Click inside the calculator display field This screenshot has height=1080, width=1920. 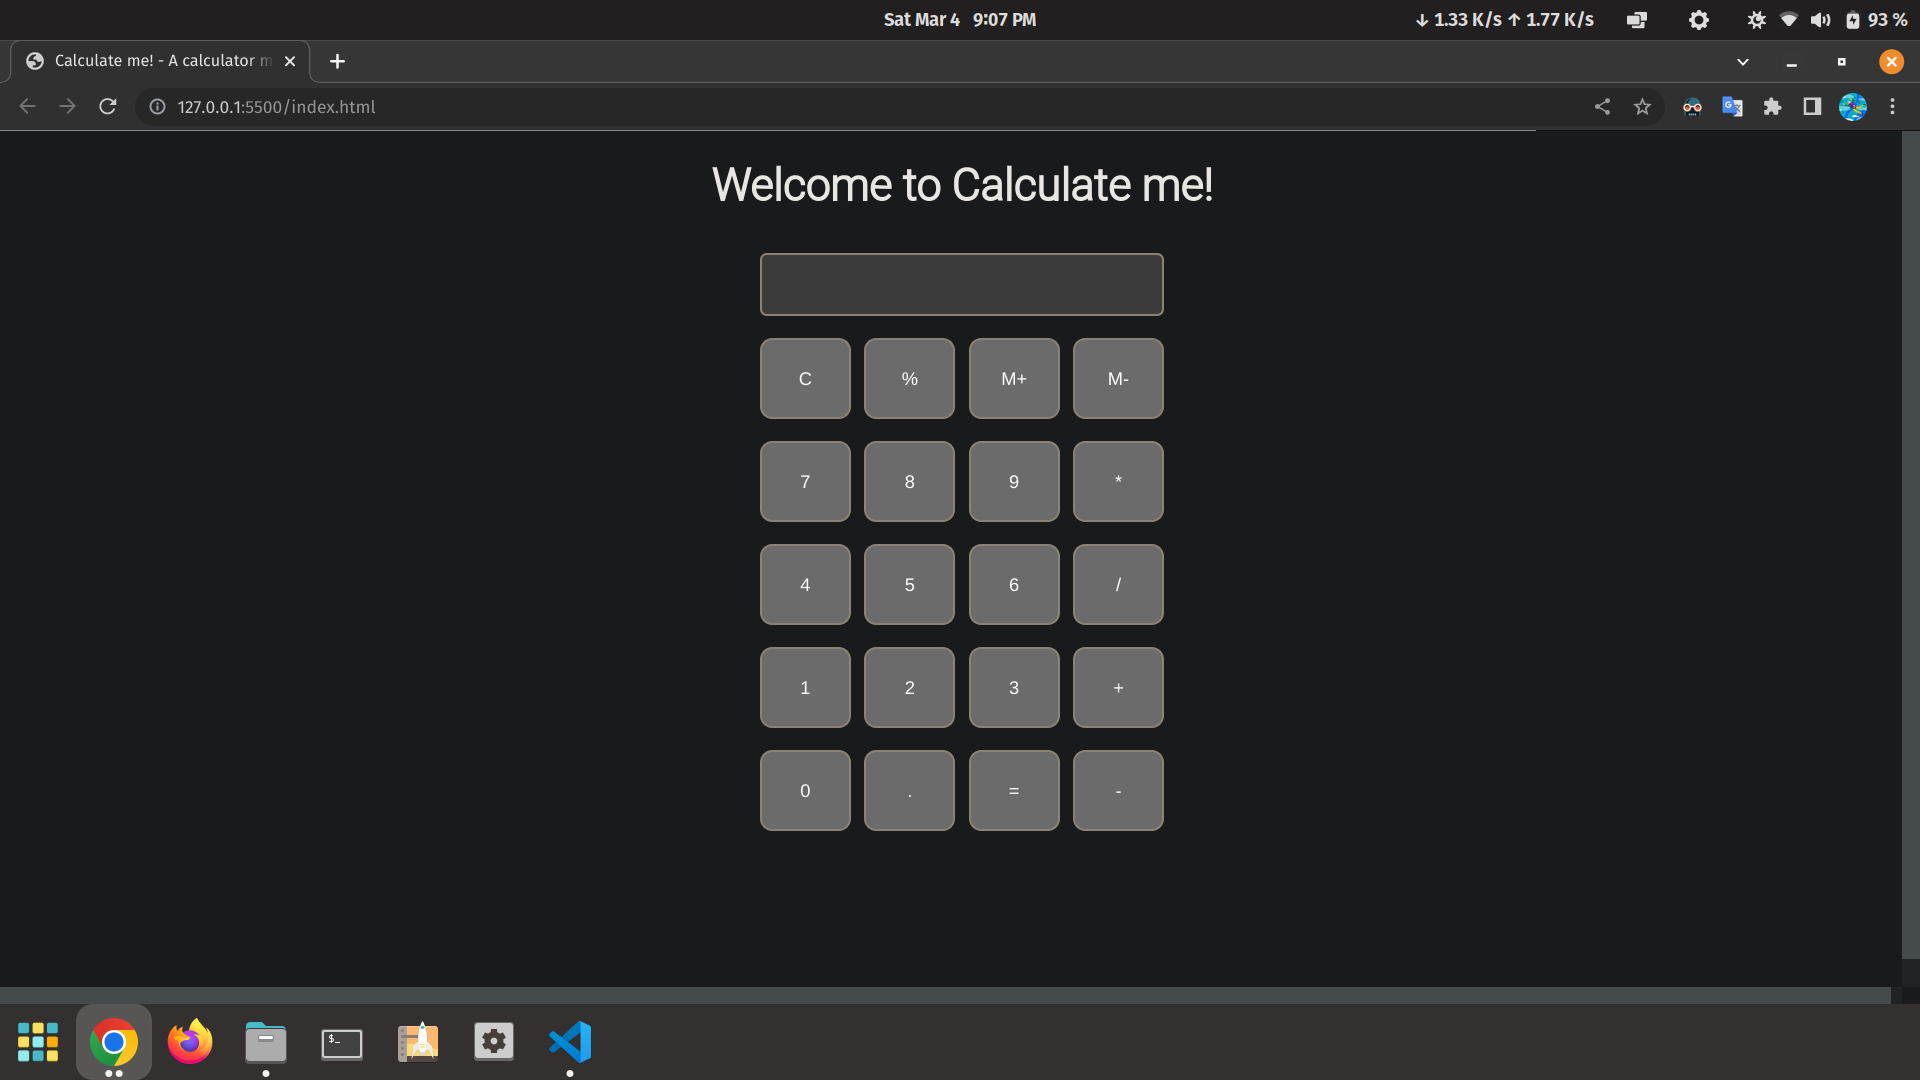tap(960, 284)
